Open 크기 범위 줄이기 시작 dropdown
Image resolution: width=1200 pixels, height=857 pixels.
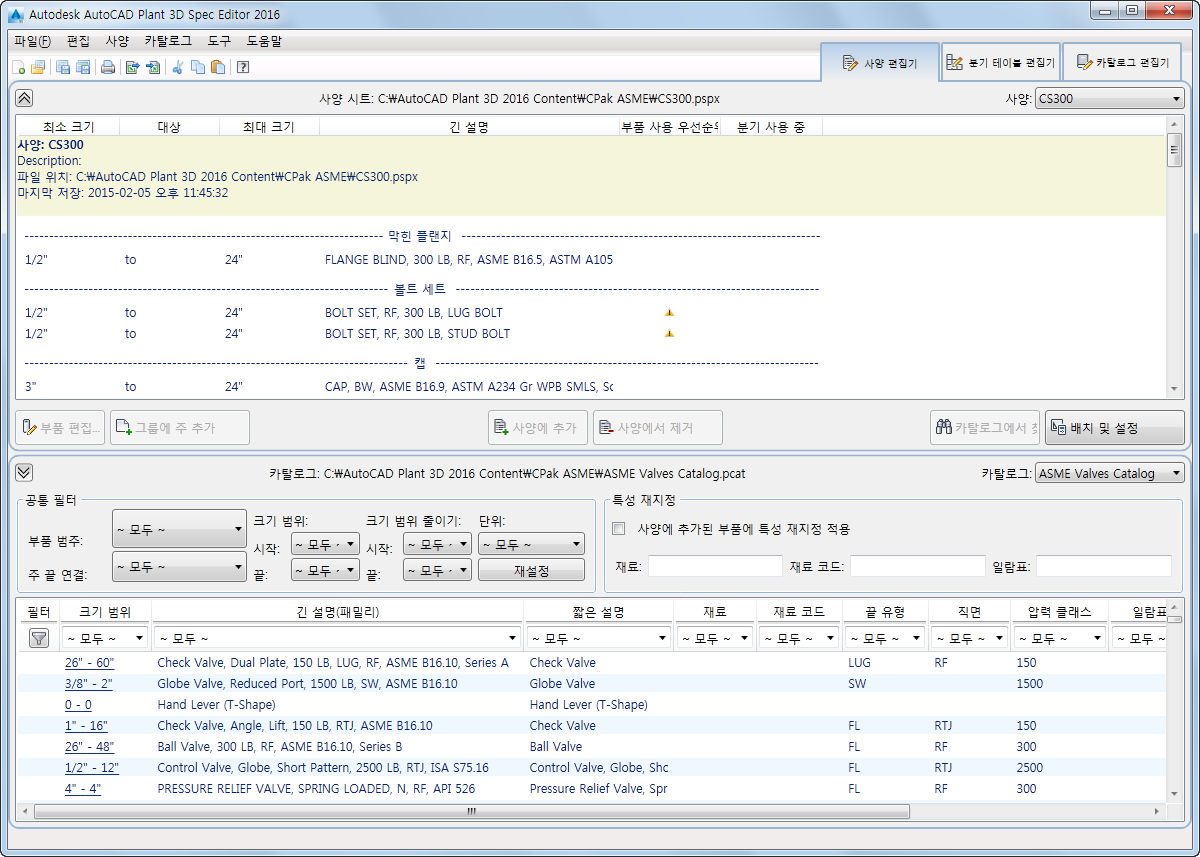coord(437,545)
